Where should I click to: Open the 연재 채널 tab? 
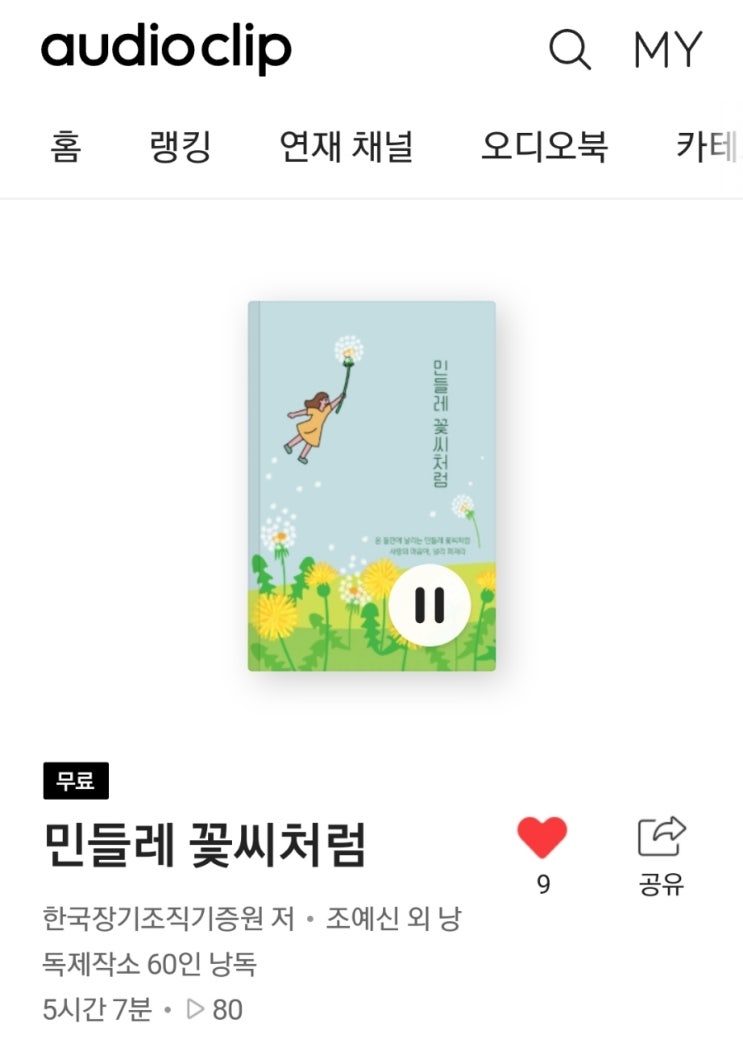point(346,146)
